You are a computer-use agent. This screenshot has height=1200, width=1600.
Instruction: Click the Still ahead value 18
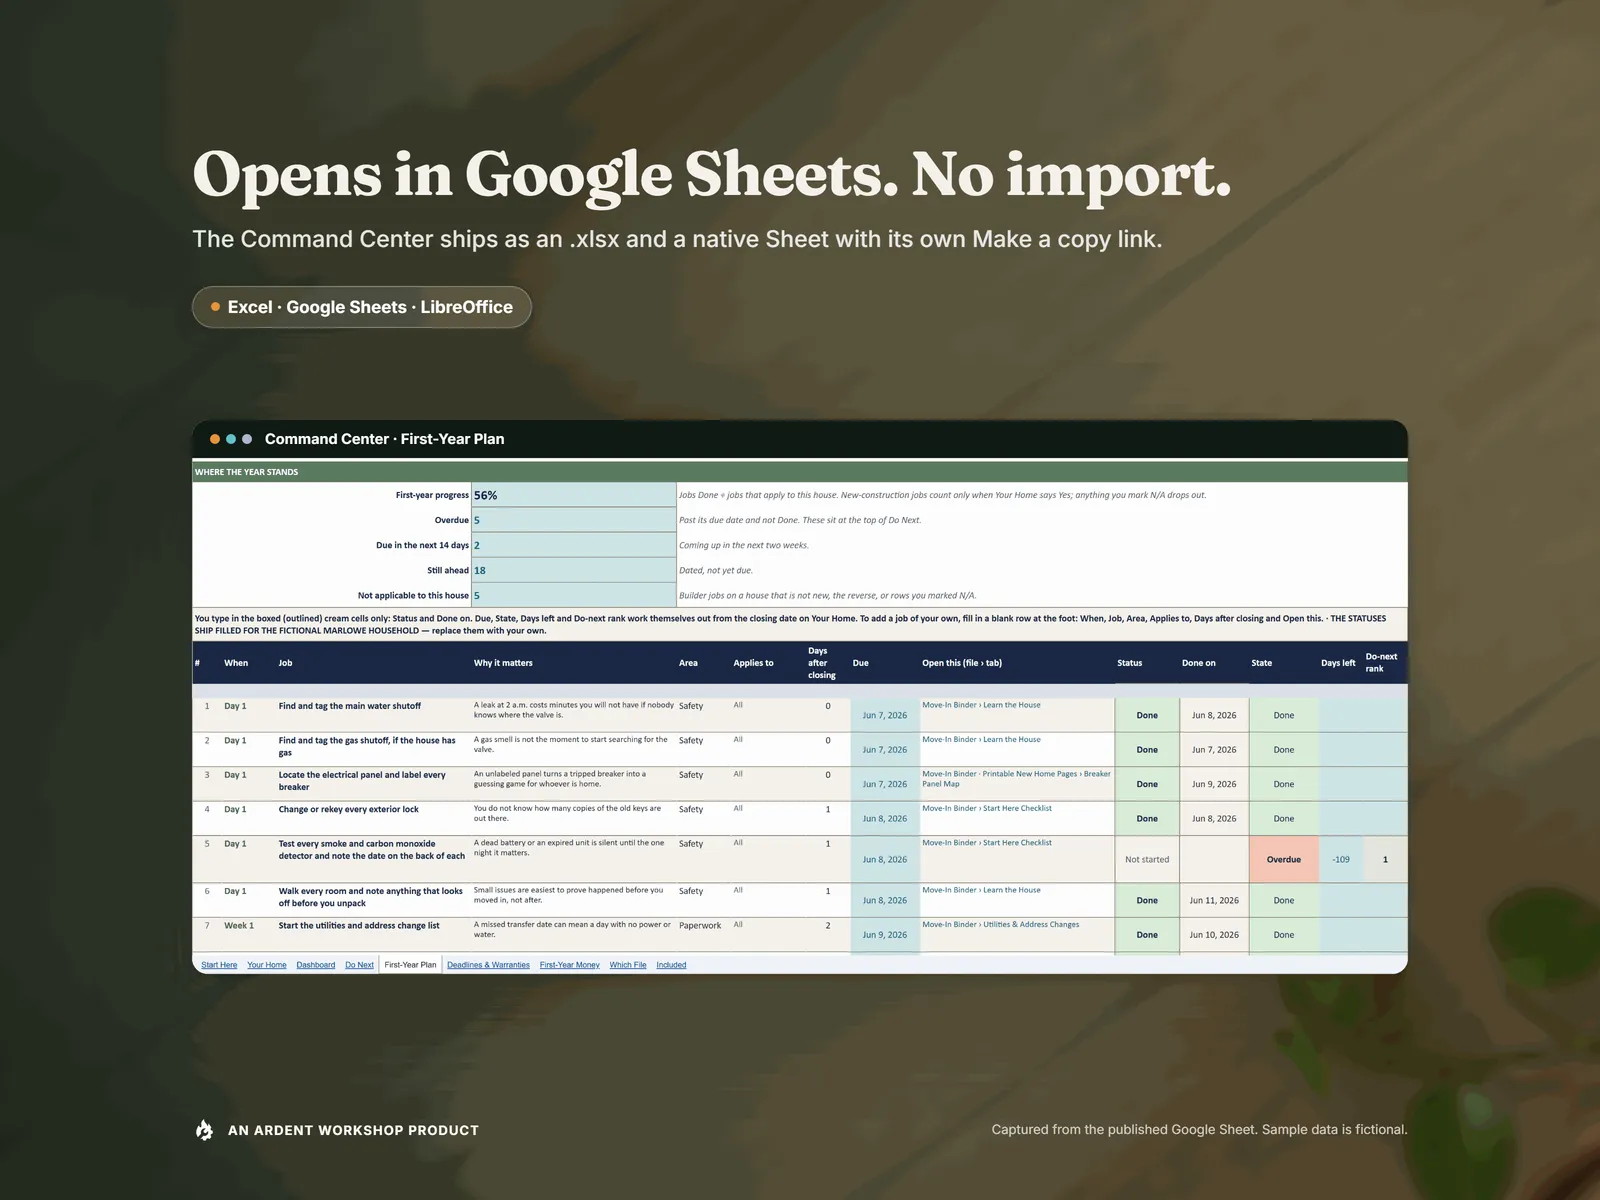pyautogui.click(x=574, y=570)
